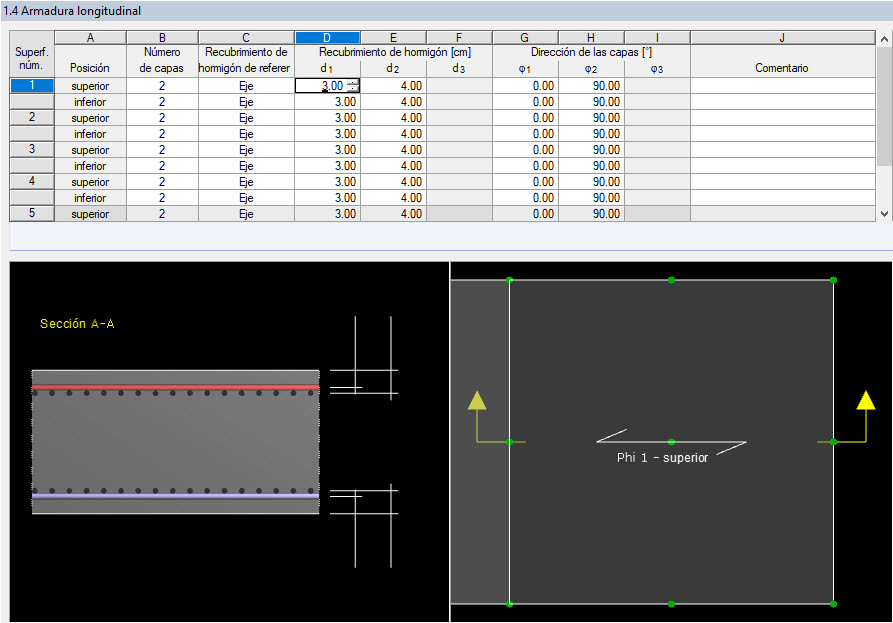Select row header for surface 3

click(x=30, y=149)
